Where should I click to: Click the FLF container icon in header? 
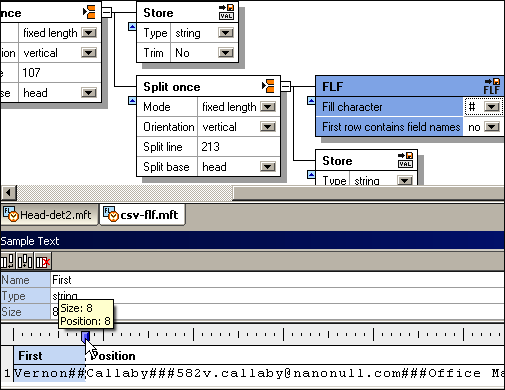point(492,86)
